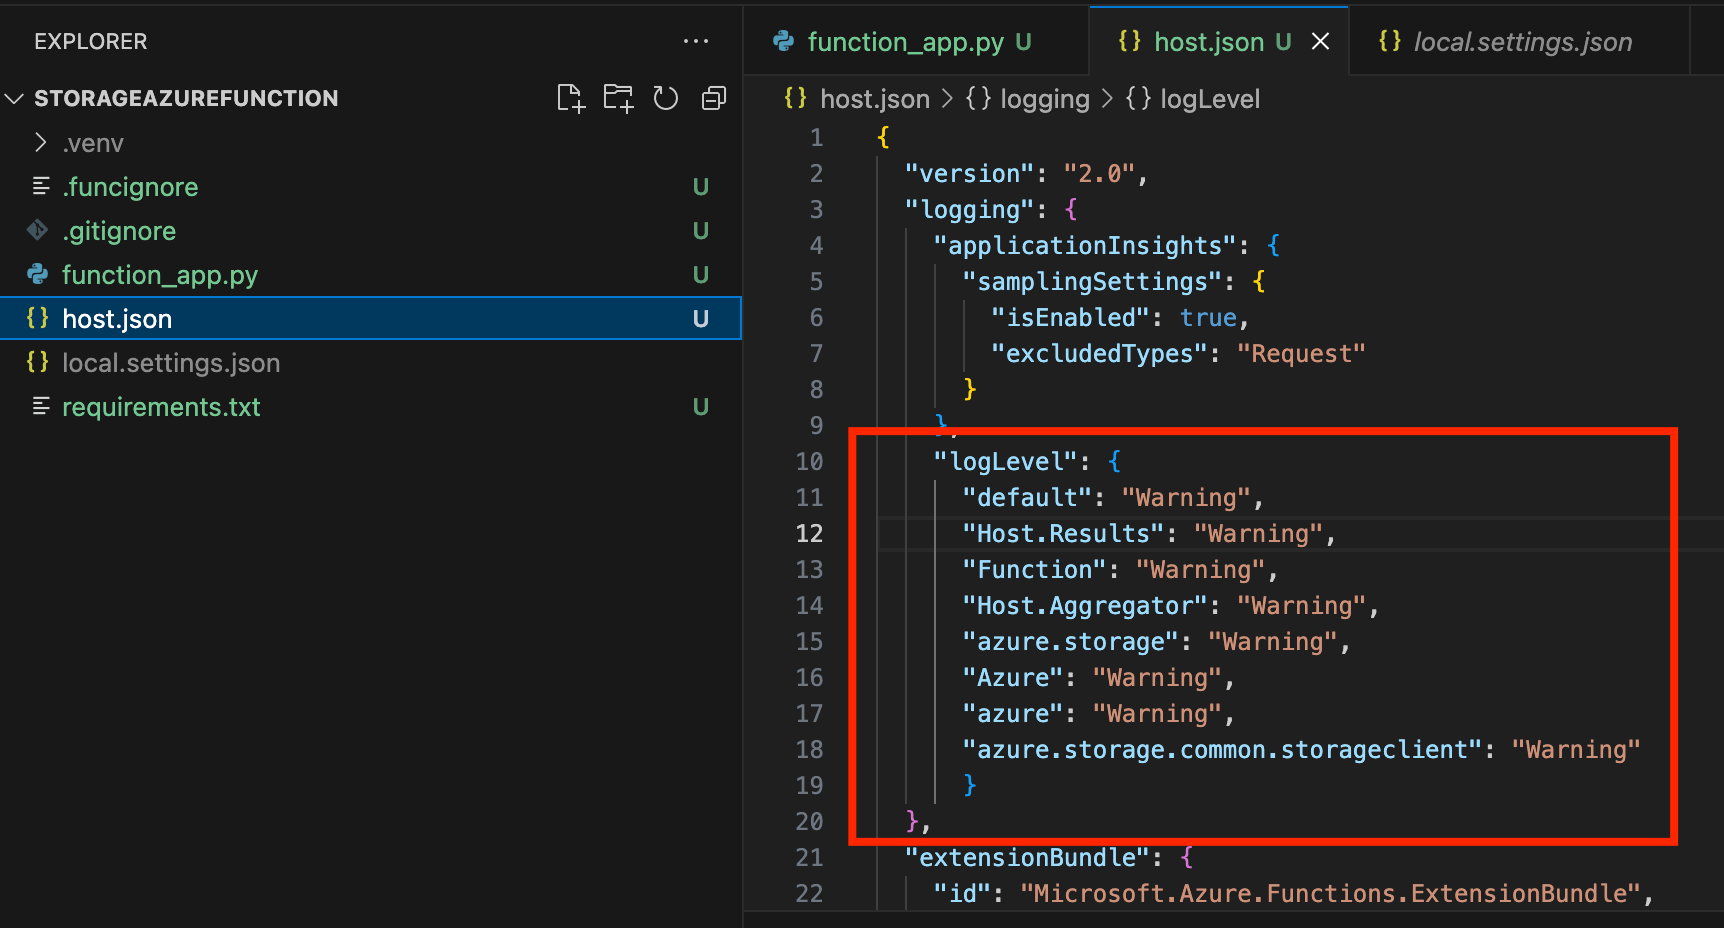
Task: Click the New Folder icon in Explorer
Action: coord(619,98)
